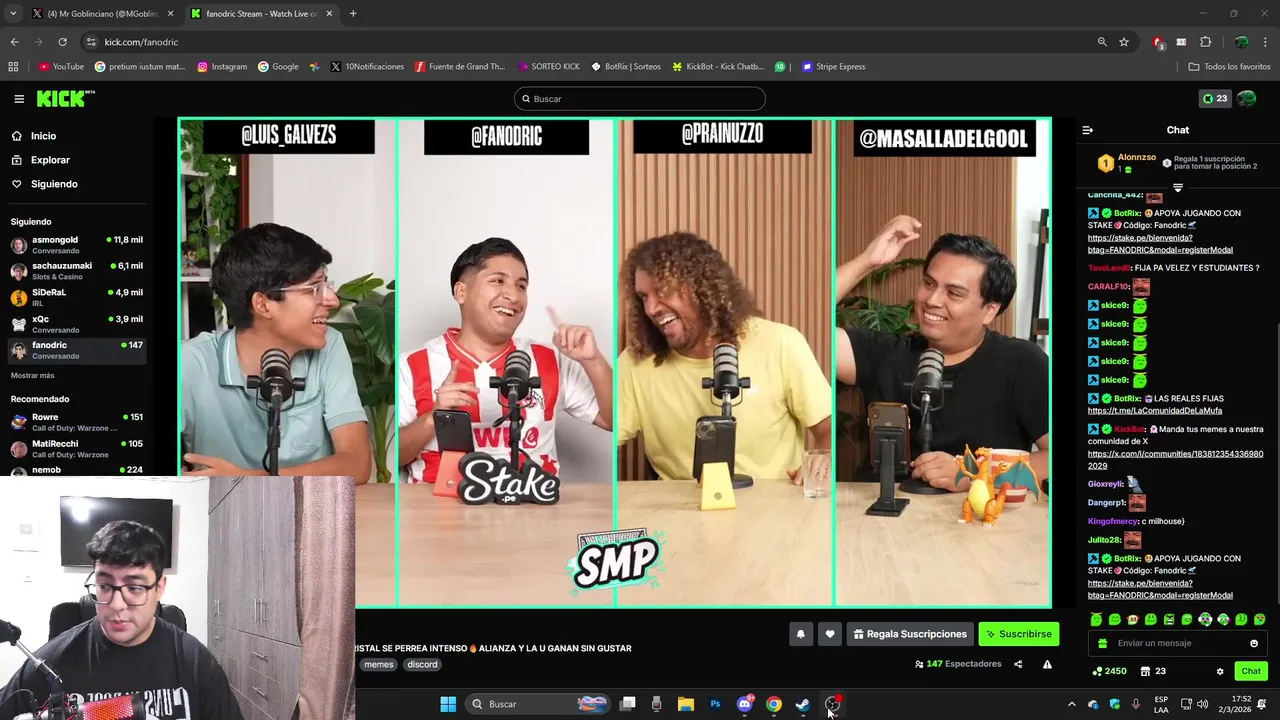Click Regala Suscripciones button

coord(910,634)
